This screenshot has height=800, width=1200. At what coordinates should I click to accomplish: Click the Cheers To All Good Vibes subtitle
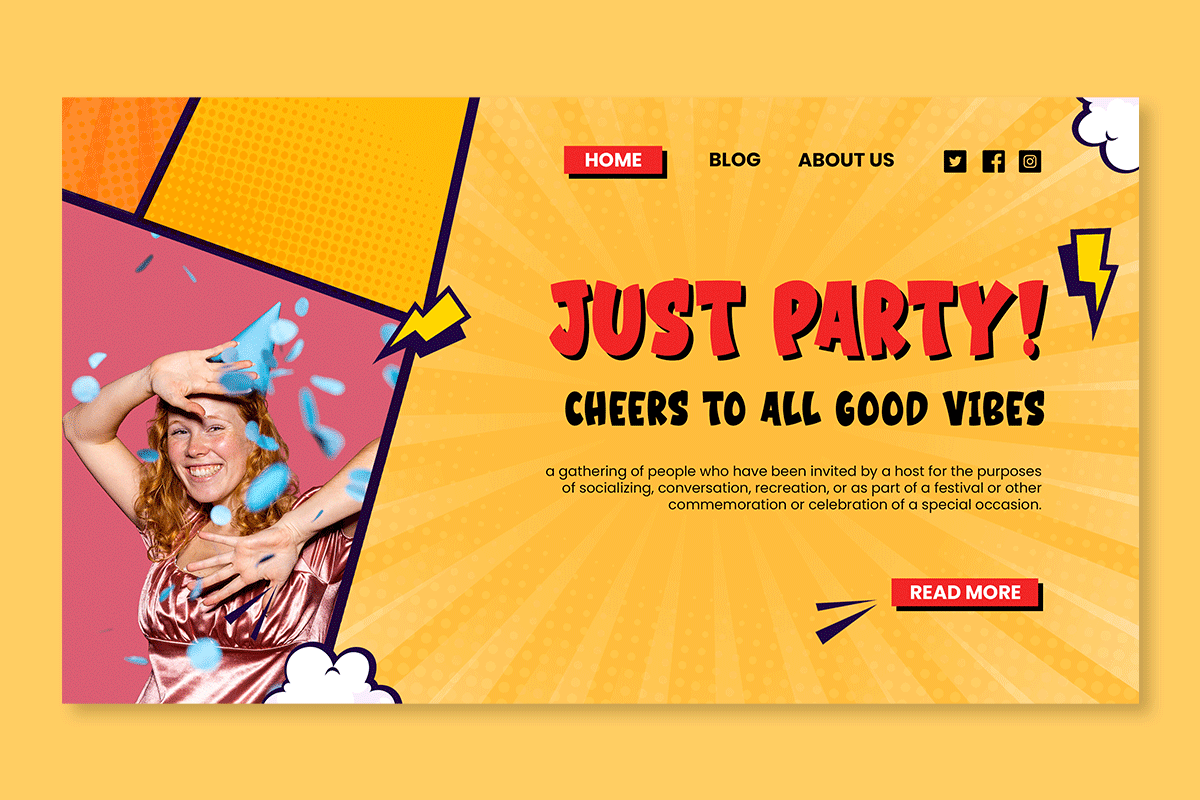tap(805, 409)
